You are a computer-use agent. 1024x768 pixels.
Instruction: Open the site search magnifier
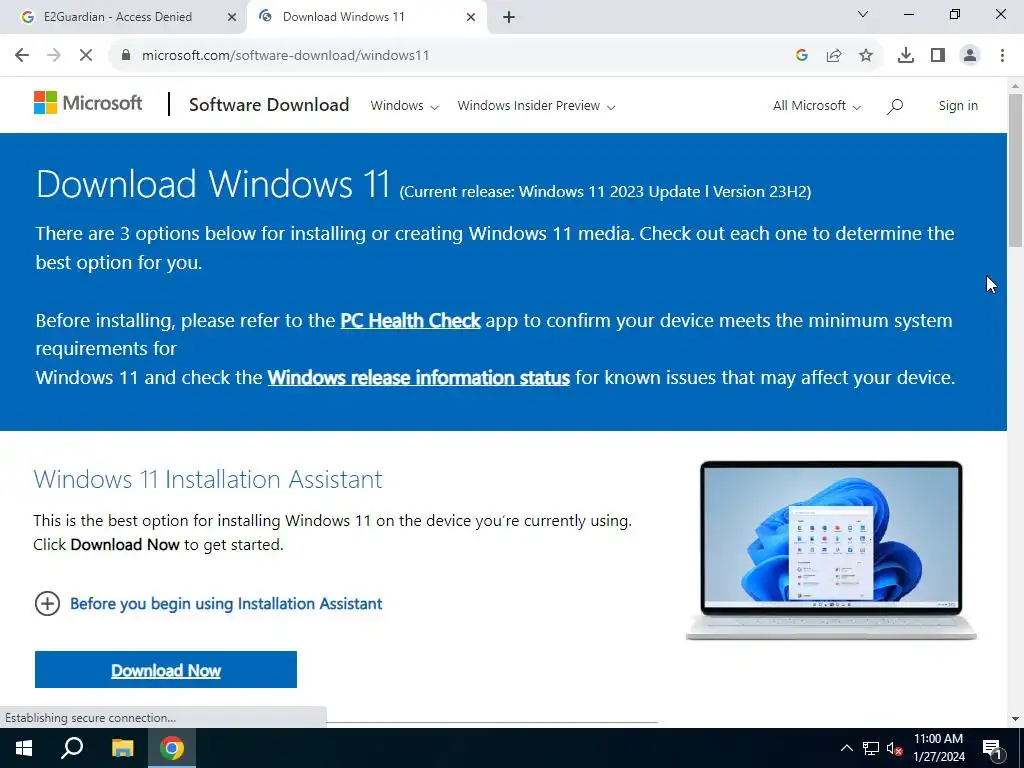pyautogui.click(x=895, y=106)
